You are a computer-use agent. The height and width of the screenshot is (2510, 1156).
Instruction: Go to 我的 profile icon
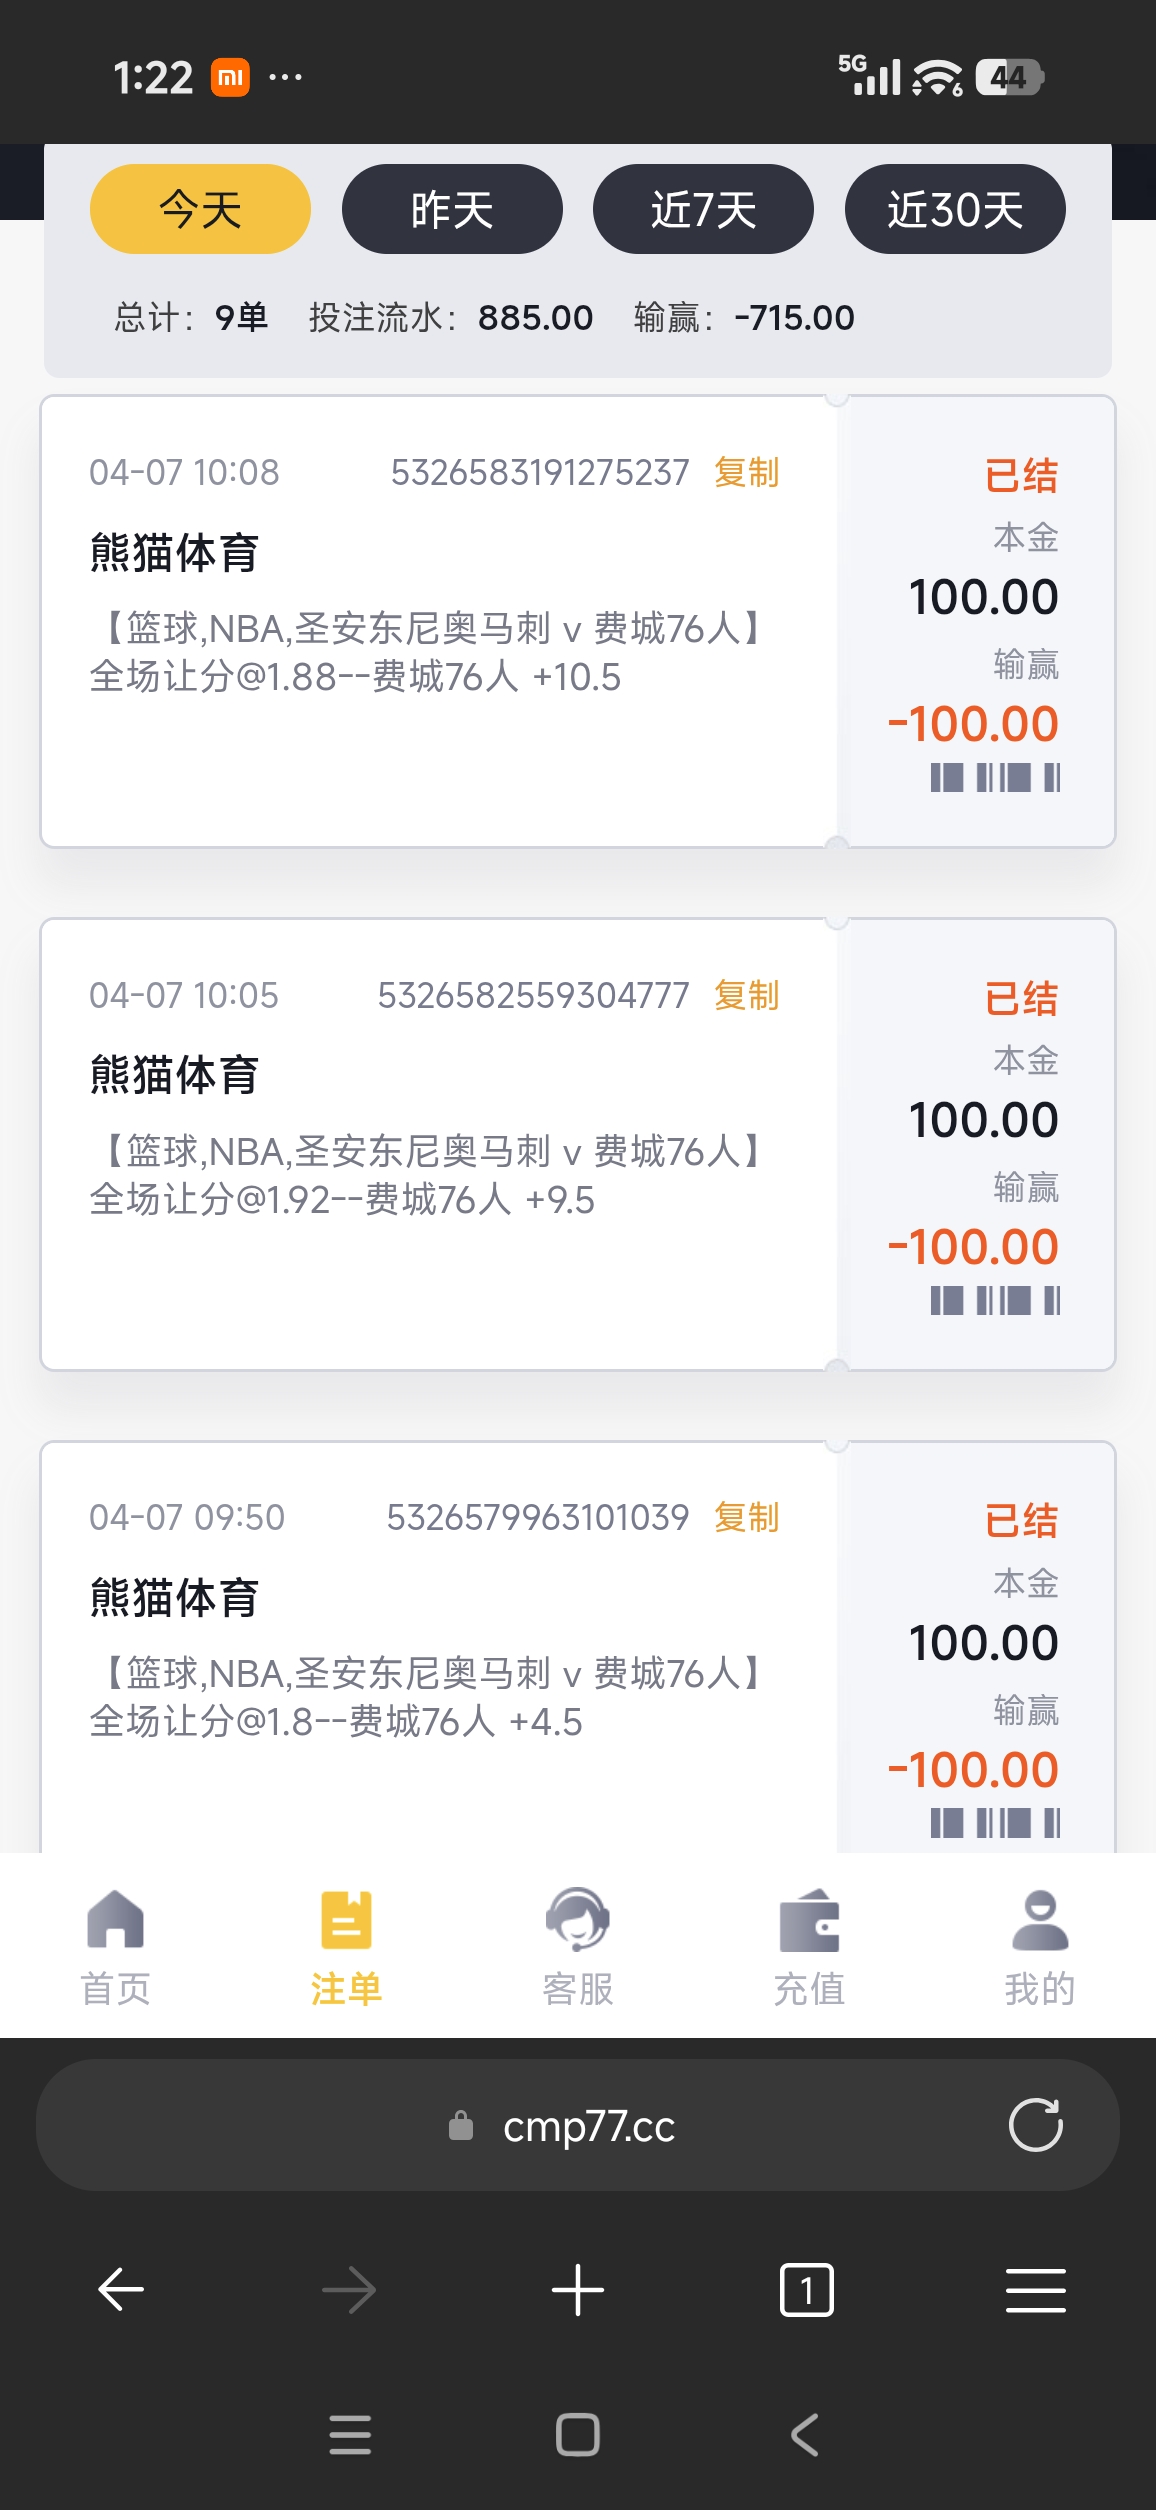[x=1040, y=1920]
